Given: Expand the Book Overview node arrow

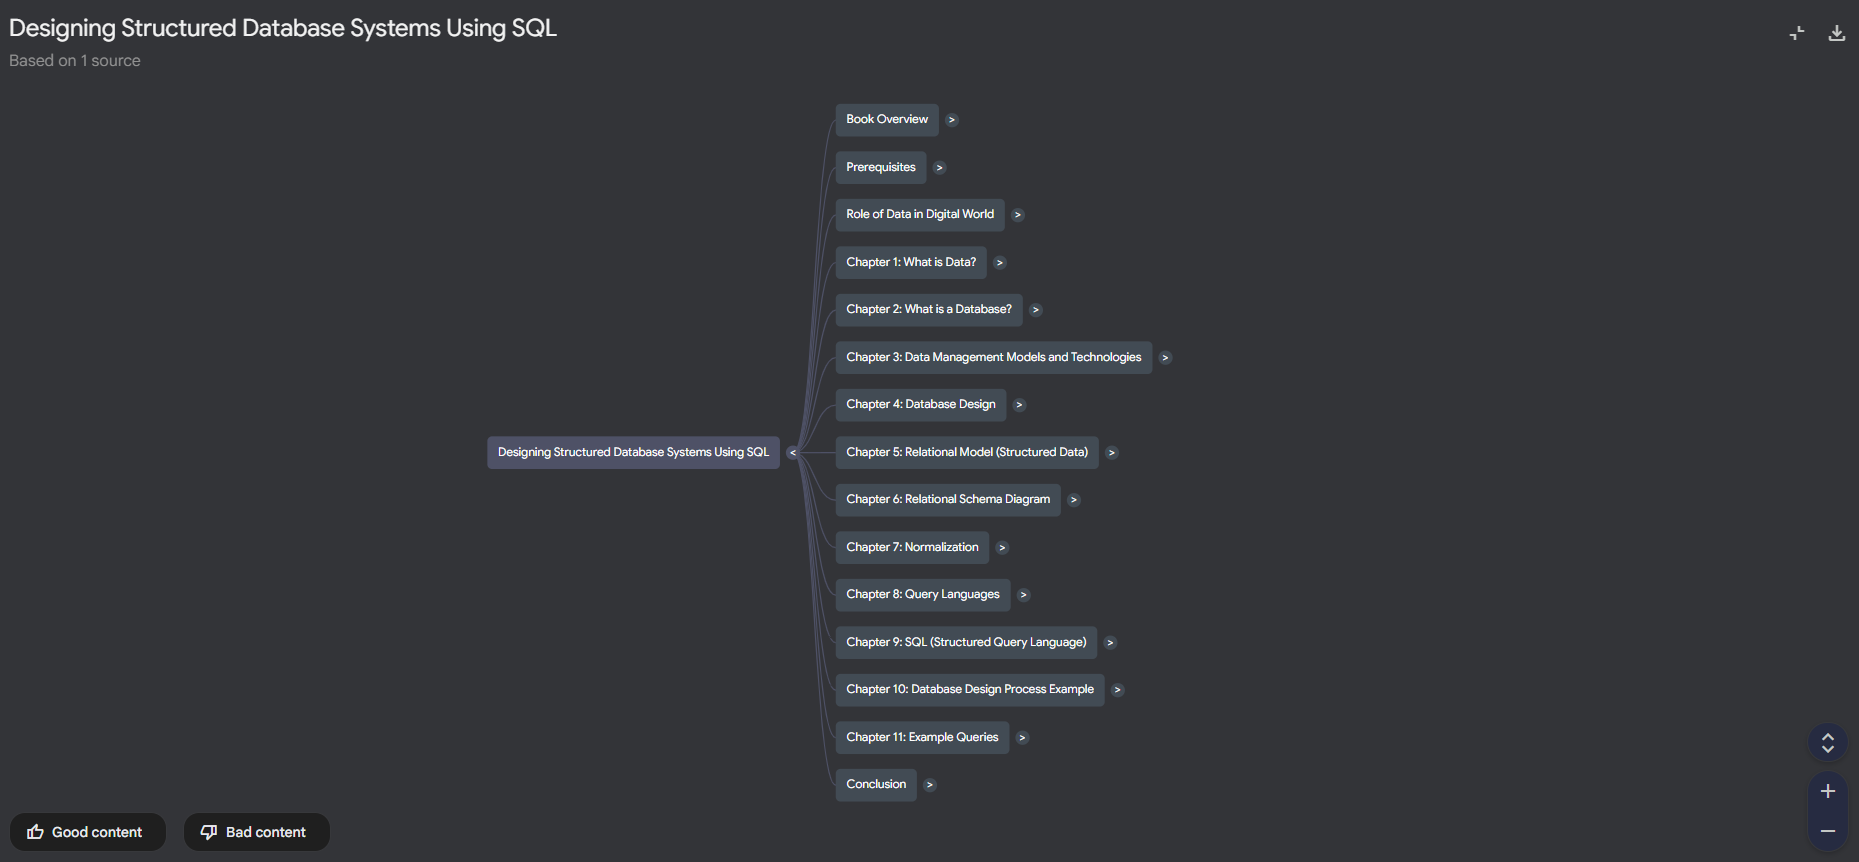Looking at the screenshot, I should point(952,120).
